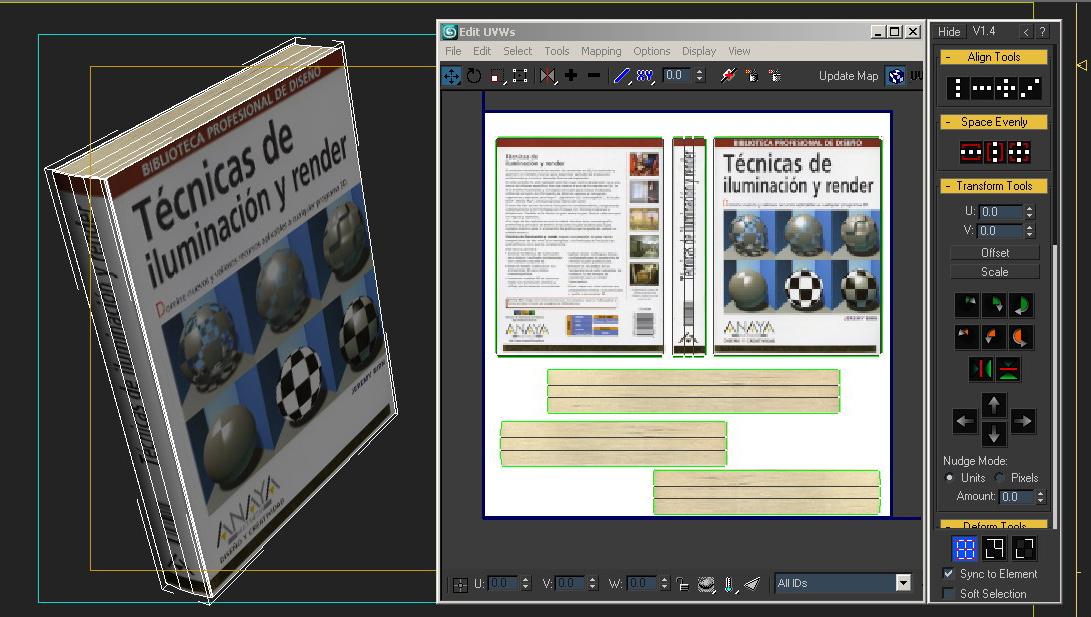Image resolution: width=1091 pixels, height=617 pixels.
Task: Click the space evenly vertical icon
Action: pos(995,152)
